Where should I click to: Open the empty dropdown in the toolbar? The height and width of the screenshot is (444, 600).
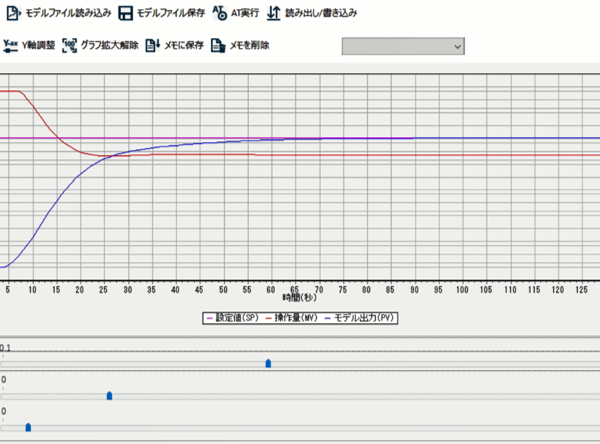tap(403, 46)
